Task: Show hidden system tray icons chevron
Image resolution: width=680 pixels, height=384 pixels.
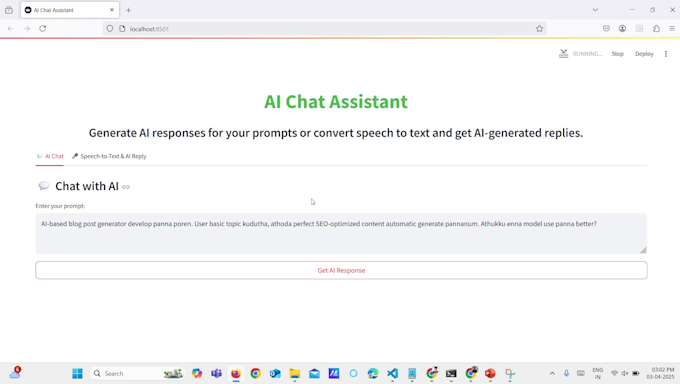Action: 552,373
